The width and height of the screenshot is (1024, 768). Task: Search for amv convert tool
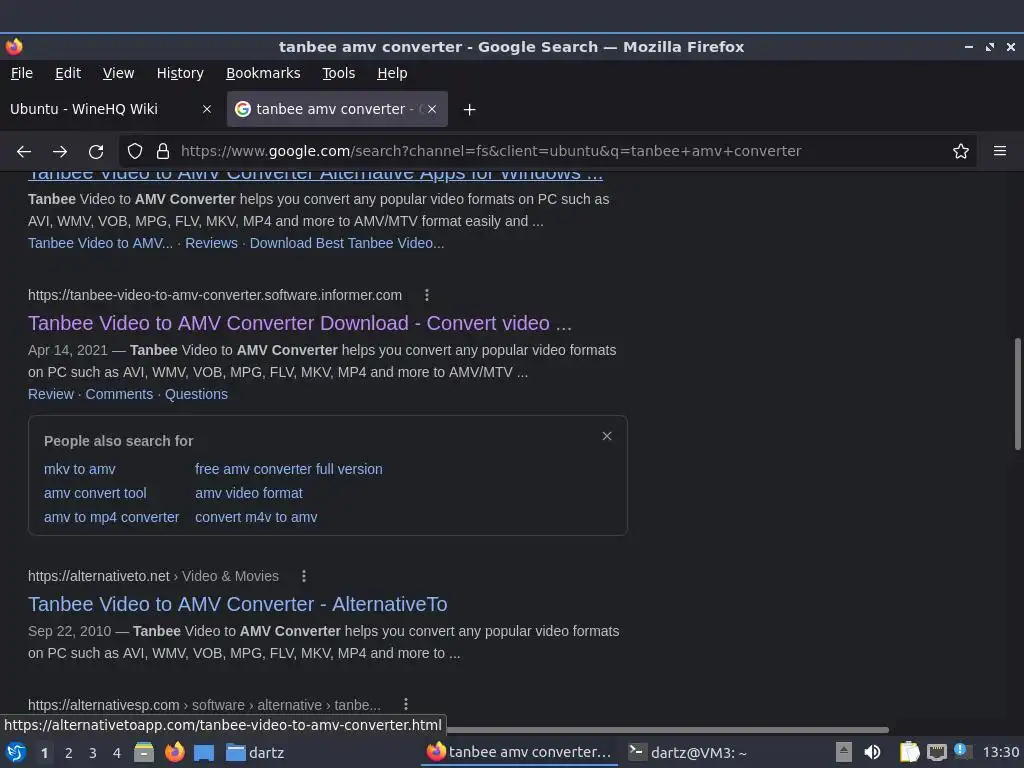[x=95, y=493]
